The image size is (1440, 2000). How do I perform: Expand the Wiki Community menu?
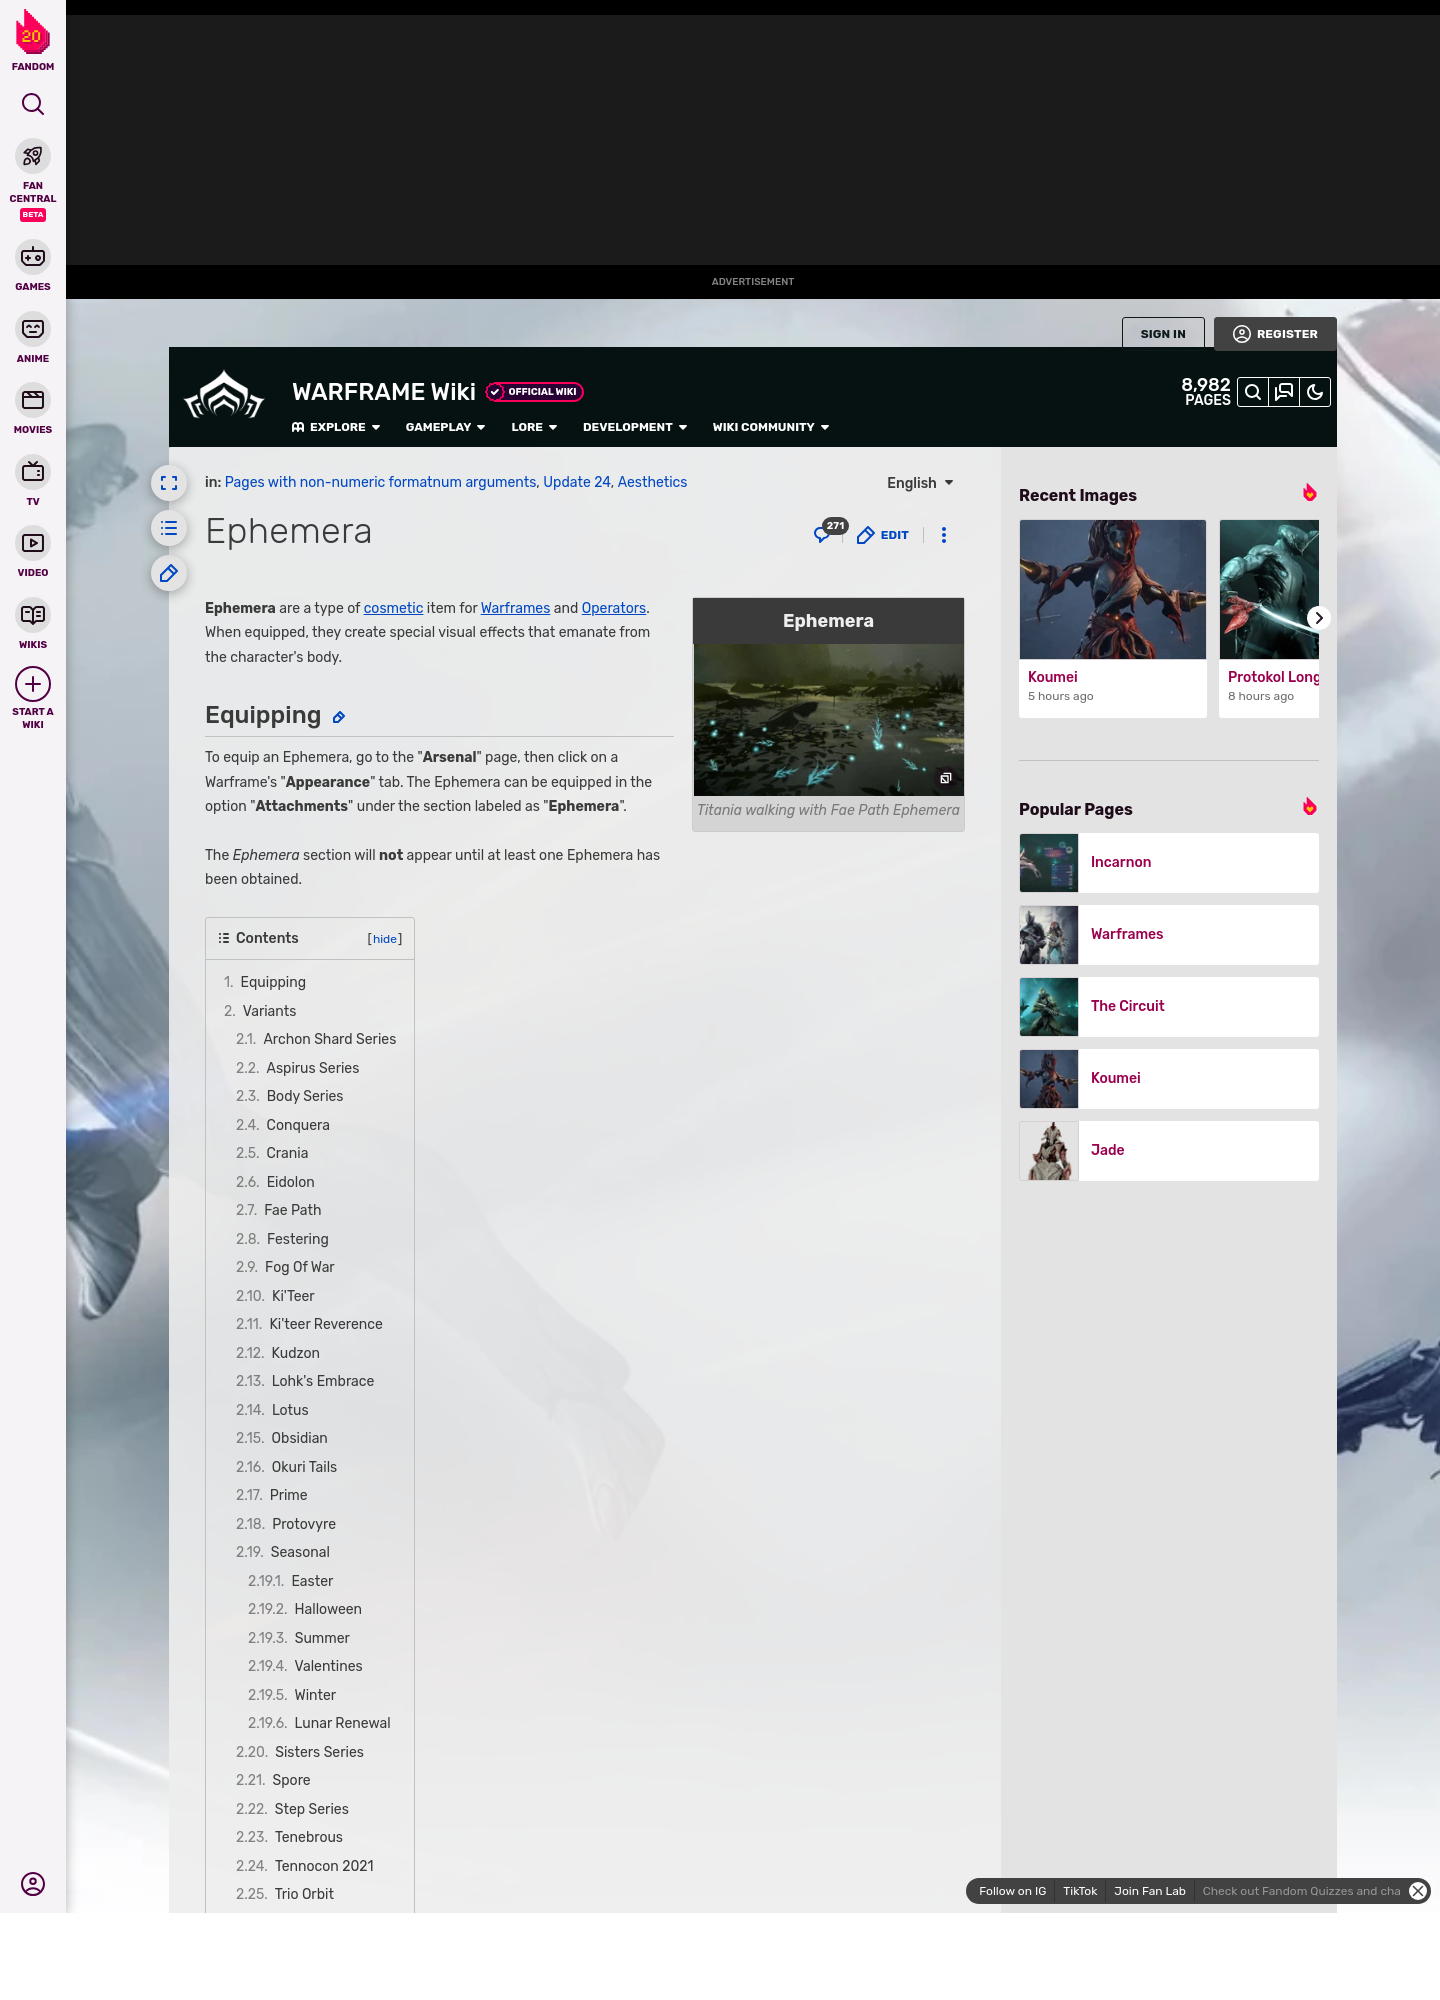point(771,427)
